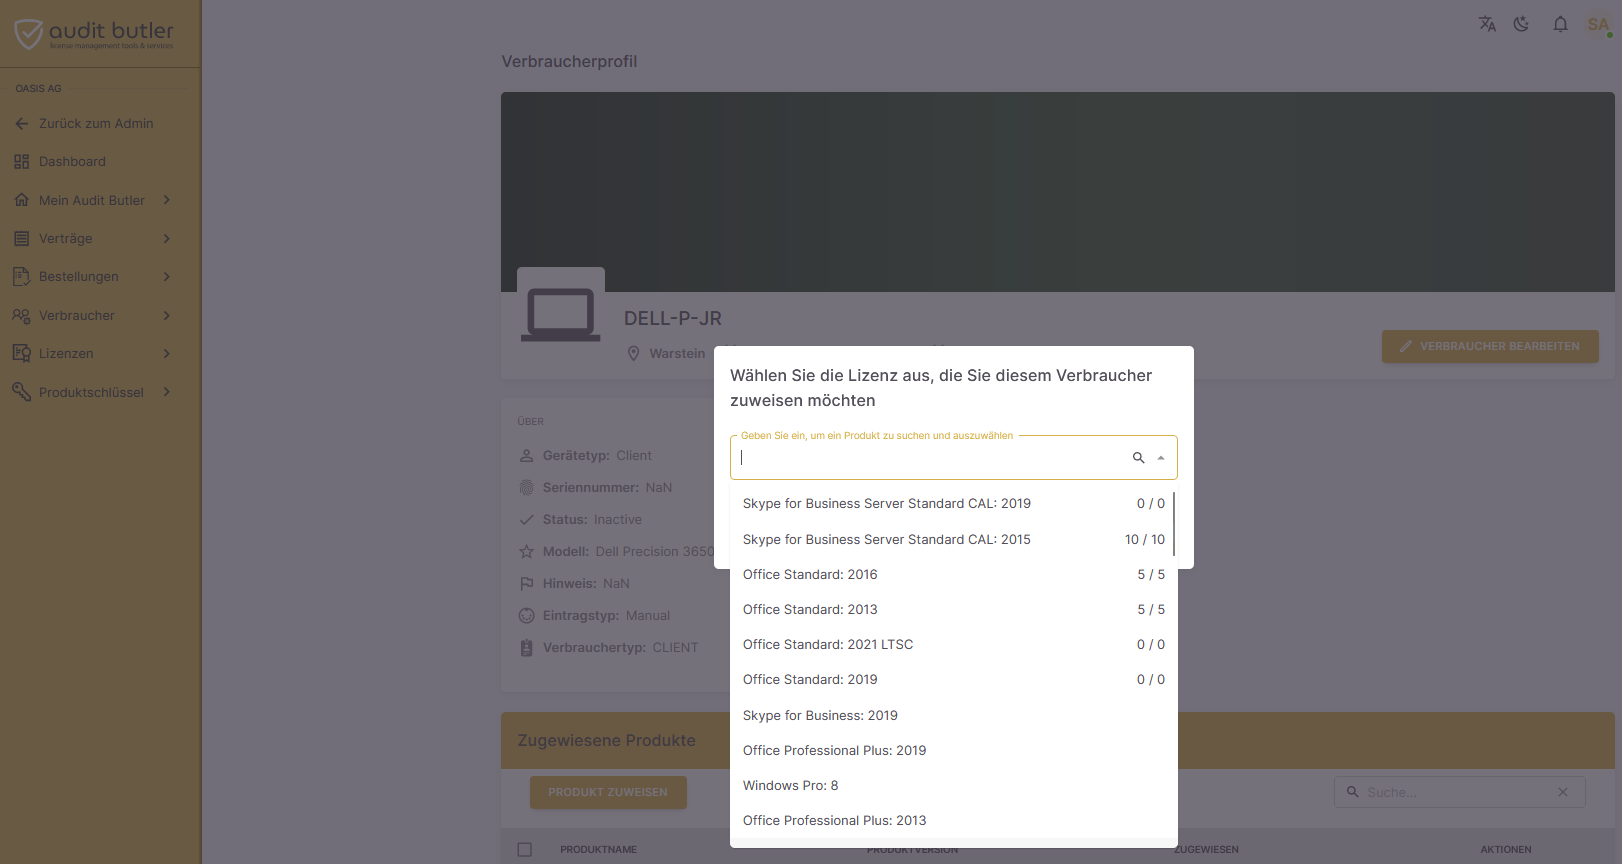This screenshot has height=864, width=1622.
Task: Expand Mein Audit Butler submenu chevron
Action: coord(167,200)
